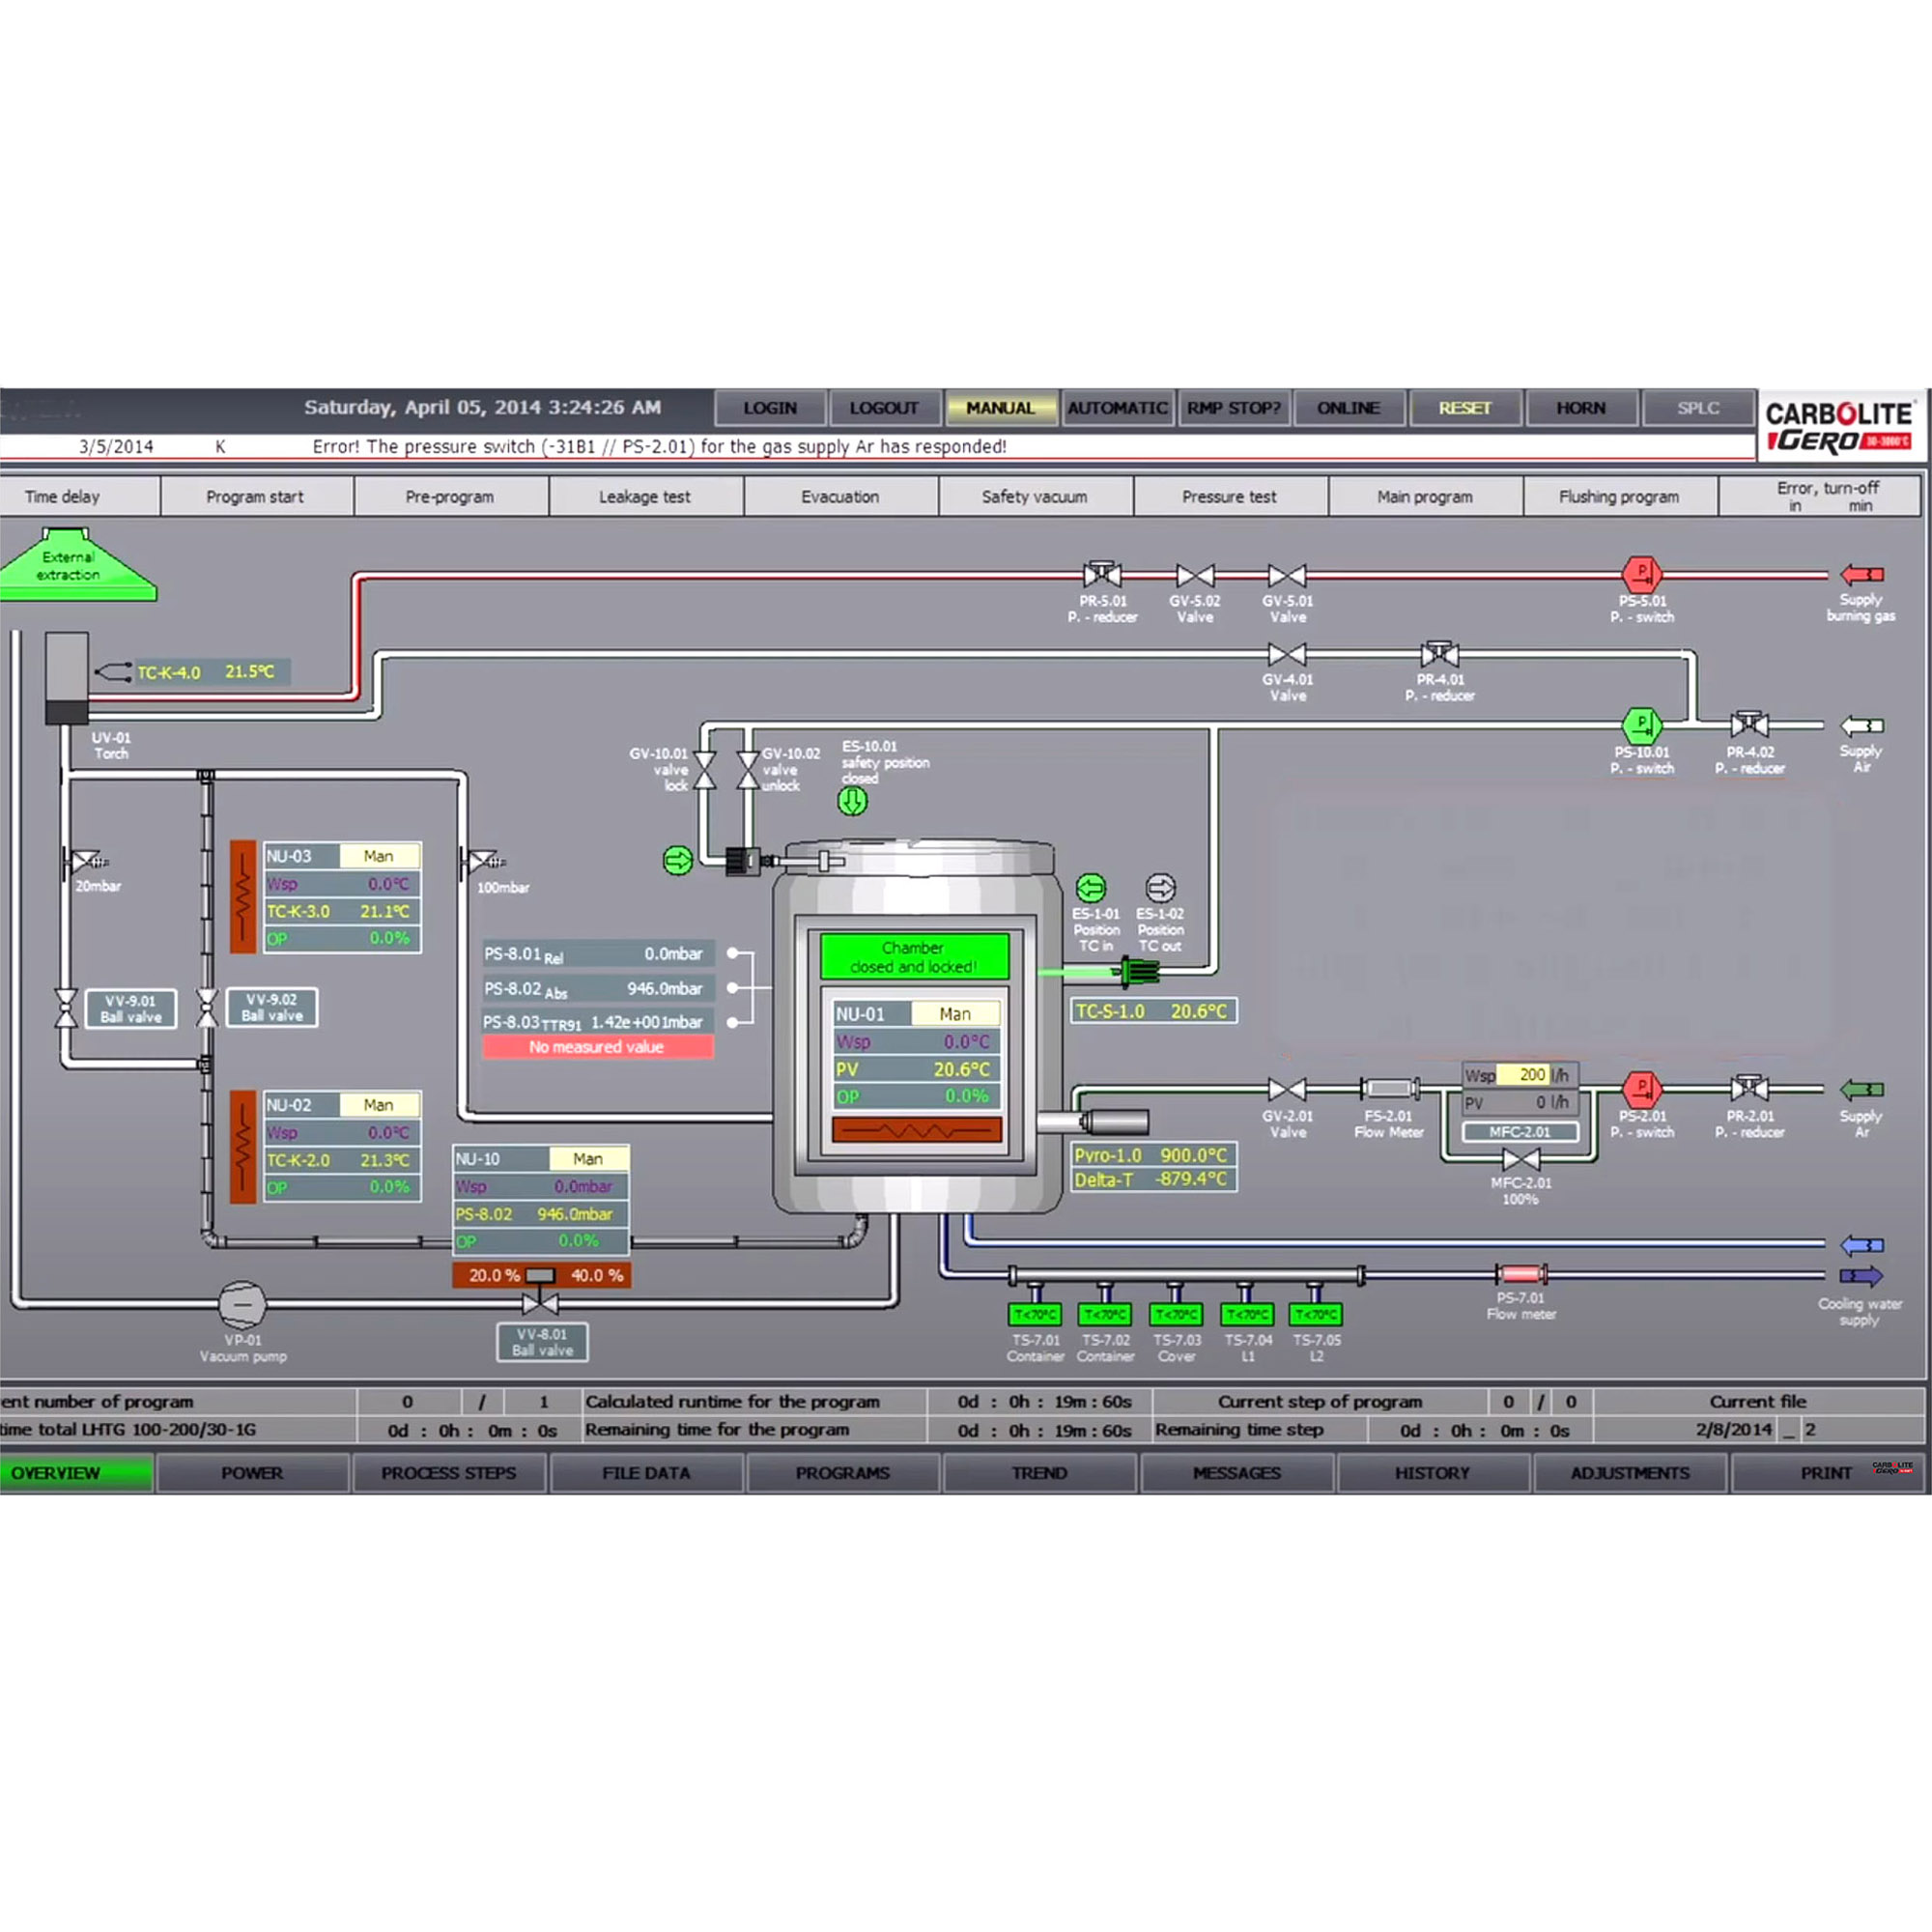
Task: Click the VP-01 vacuum pump icon
Action: click(242, 1304)
